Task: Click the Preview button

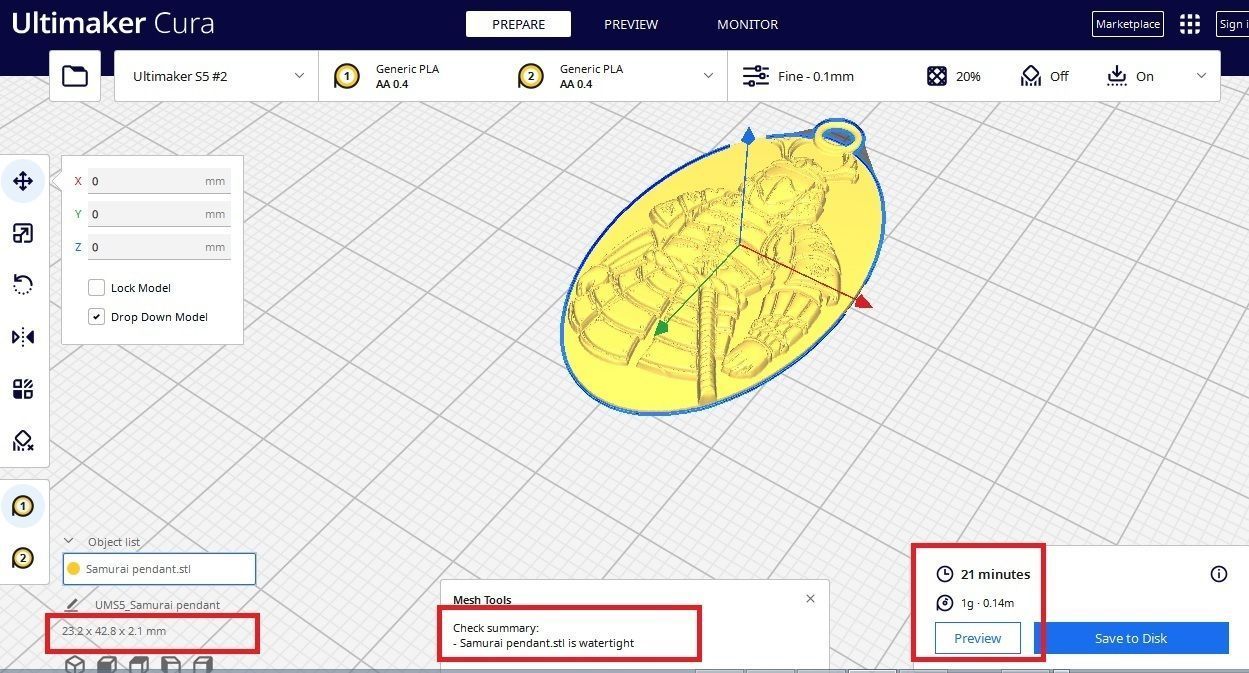Action: coord(978,638)
